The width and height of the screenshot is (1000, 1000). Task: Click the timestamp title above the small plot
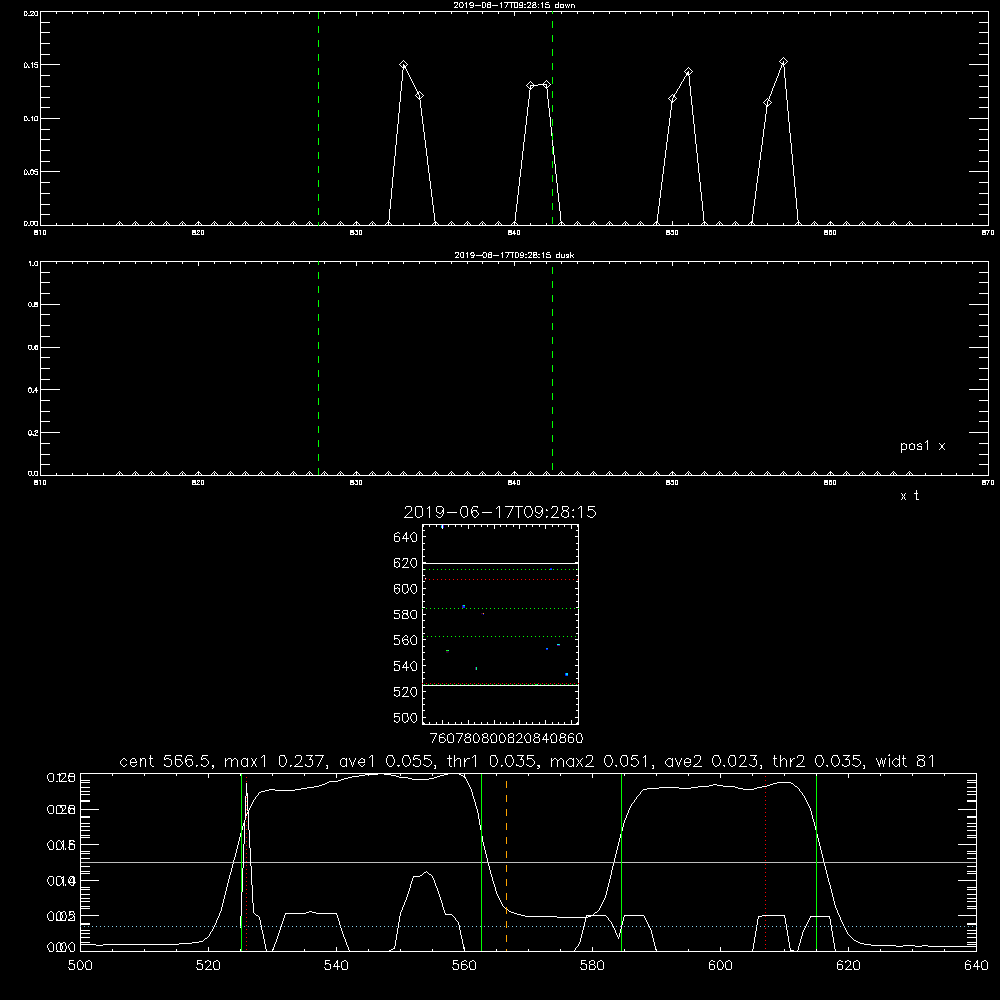500,512
